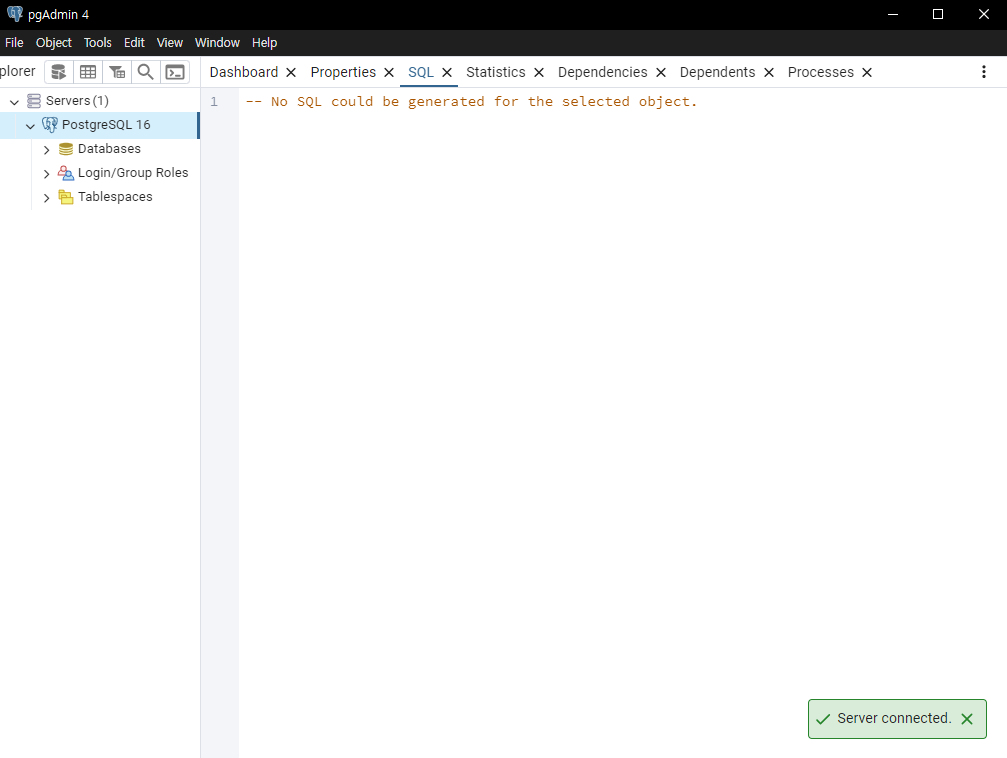Screen dimensions: 1007x758
Task: Switch to the Dependents tab
Action: click(x=717, y=72)
